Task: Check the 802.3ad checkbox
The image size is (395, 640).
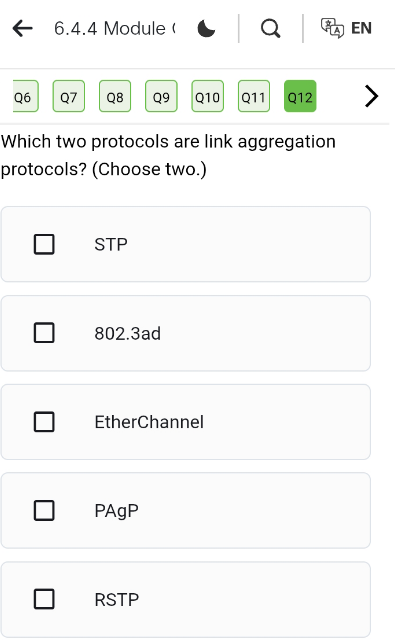Action: (x=44, y=333)
